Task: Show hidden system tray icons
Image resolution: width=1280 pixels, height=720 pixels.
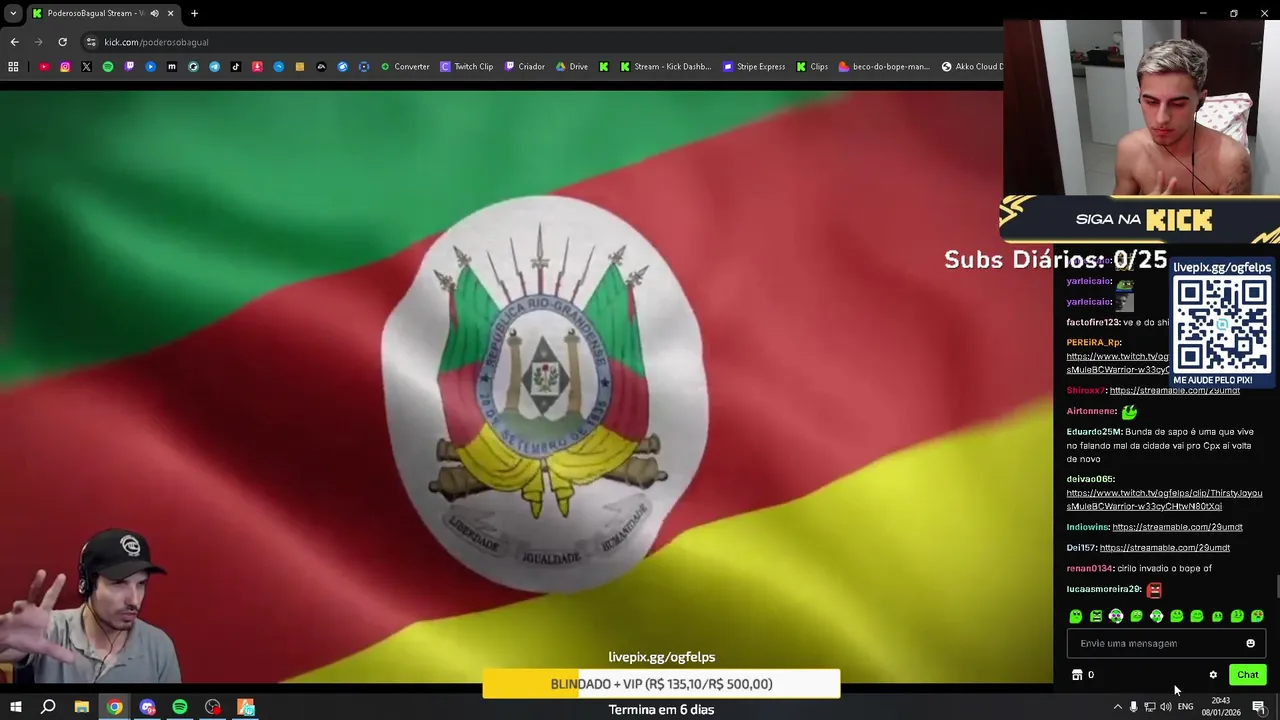Action: (1118, 707)
